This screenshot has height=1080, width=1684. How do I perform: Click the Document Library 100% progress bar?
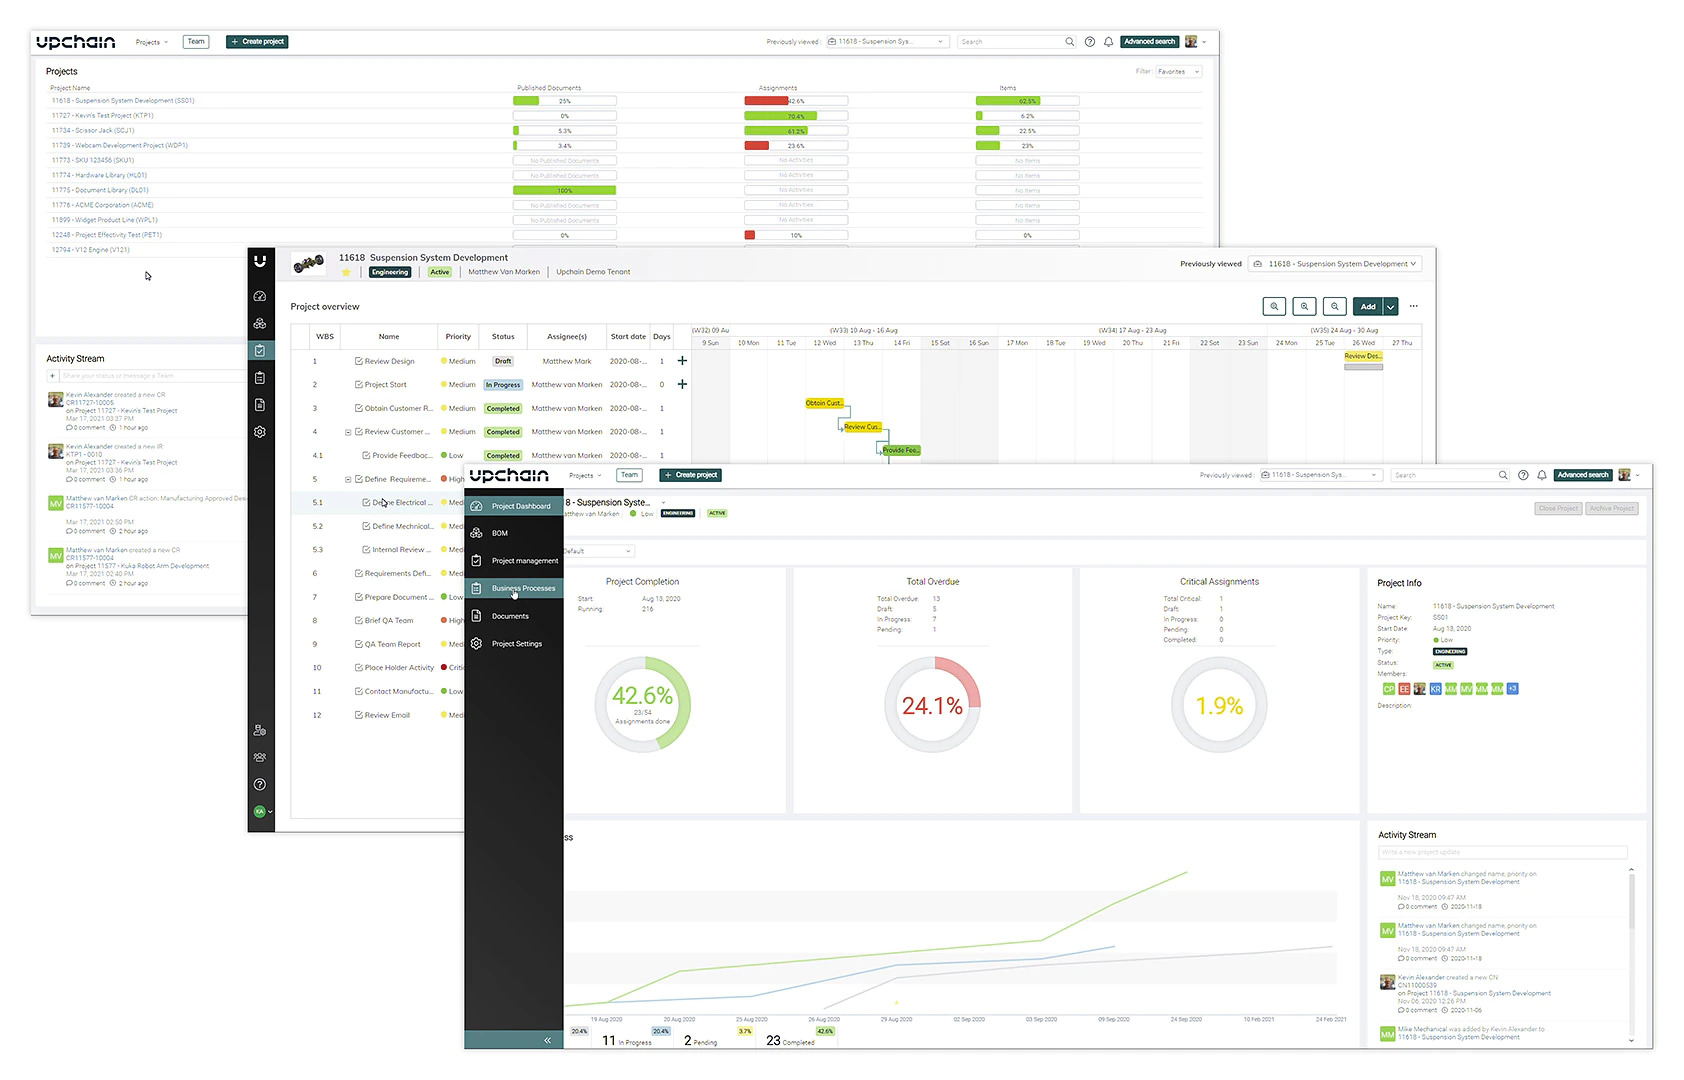[x=565, y=190]
